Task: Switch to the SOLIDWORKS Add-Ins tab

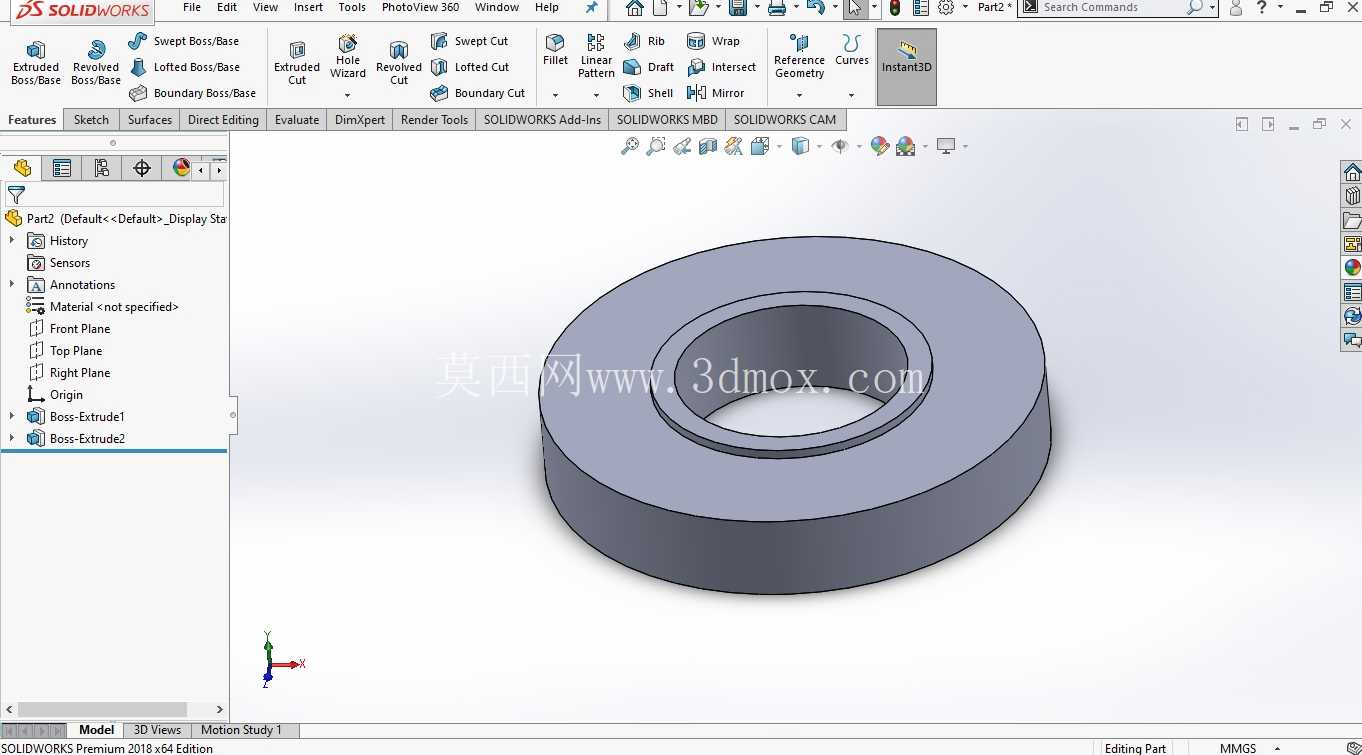Action: 543,120
